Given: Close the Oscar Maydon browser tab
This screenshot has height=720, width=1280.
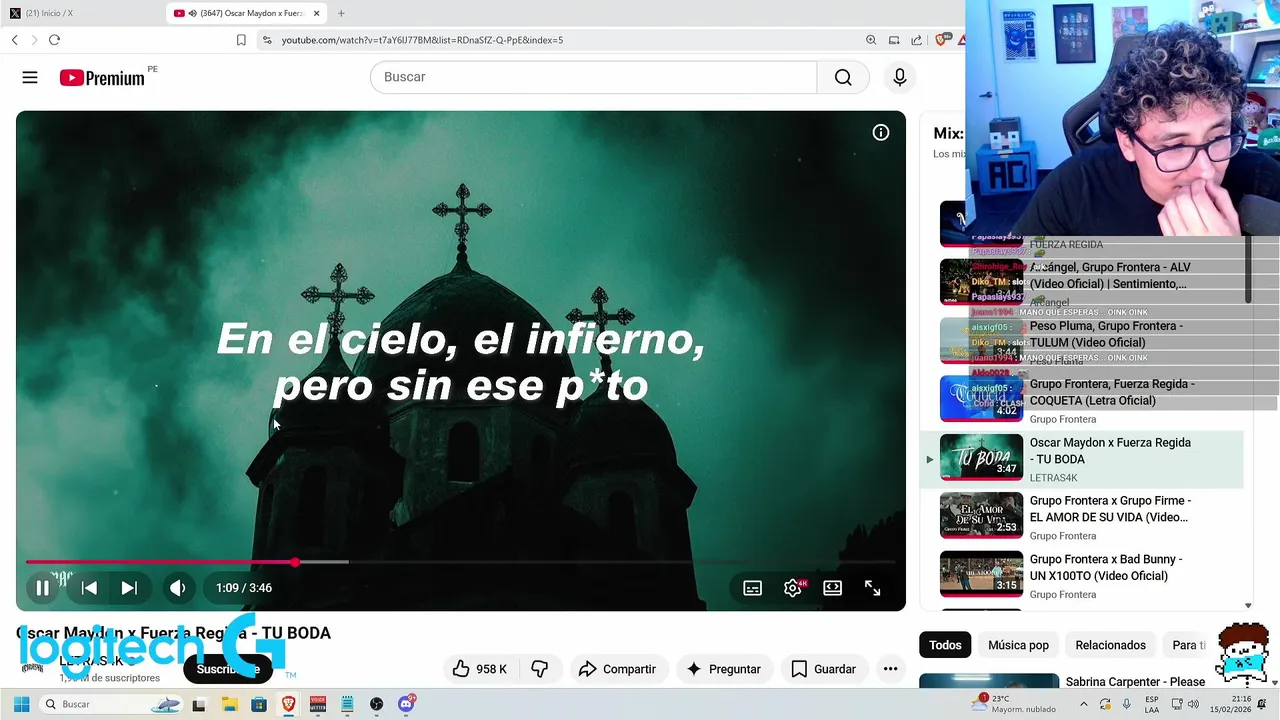Looking at the screenshot, I should [317, 13].
